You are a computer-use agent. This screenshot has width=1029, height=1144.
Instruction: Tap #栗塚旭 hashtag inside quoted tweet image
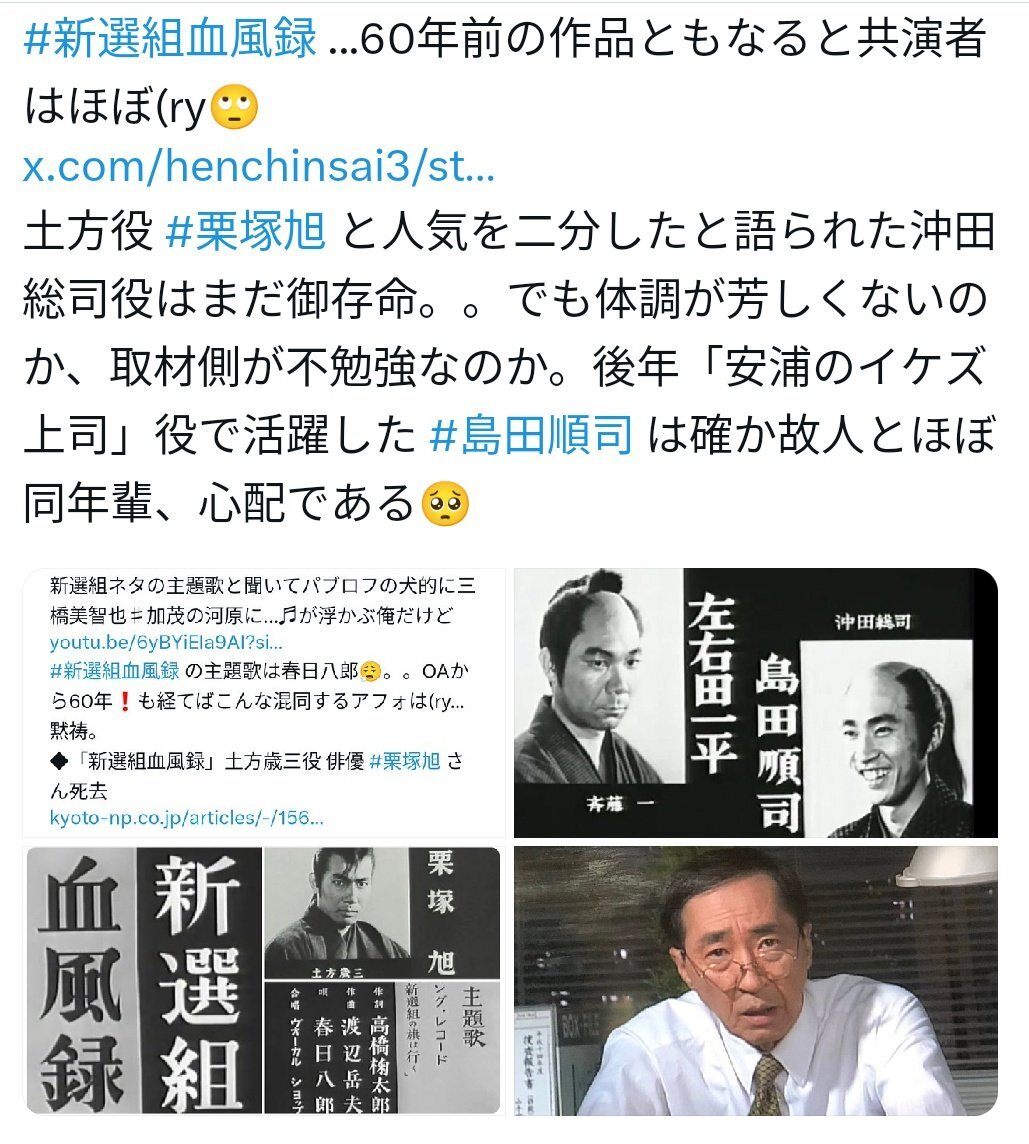[404, 762]
